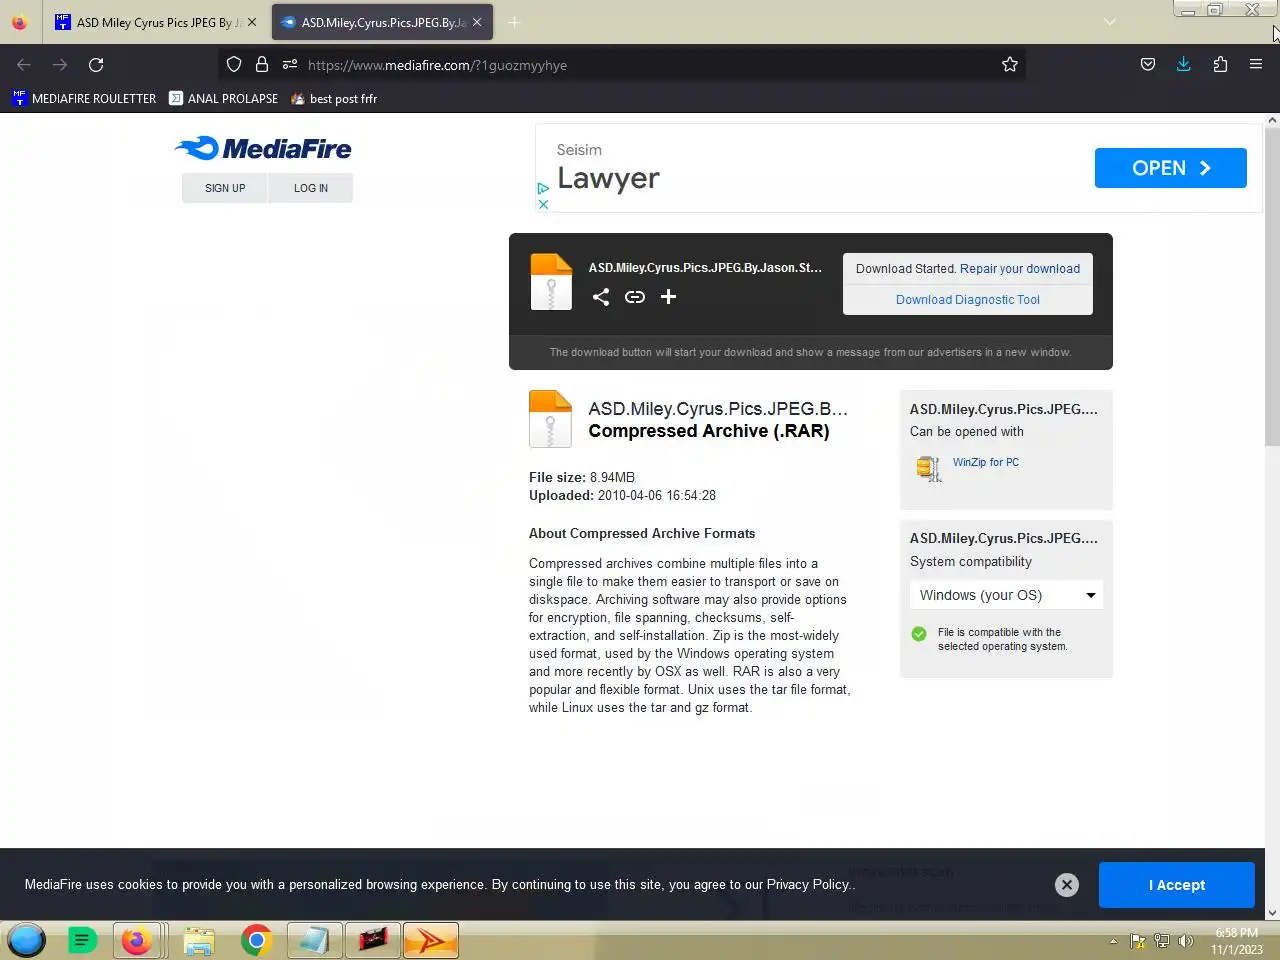Click the plus icon to add file
1280x960 pixels.
tap(669, 297)
